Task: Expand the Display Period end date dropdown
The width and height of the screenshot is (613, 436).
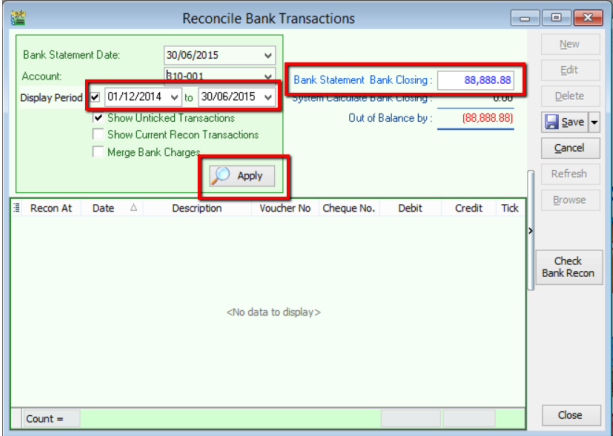Action: pyautogui.click(x=267, y=97)
